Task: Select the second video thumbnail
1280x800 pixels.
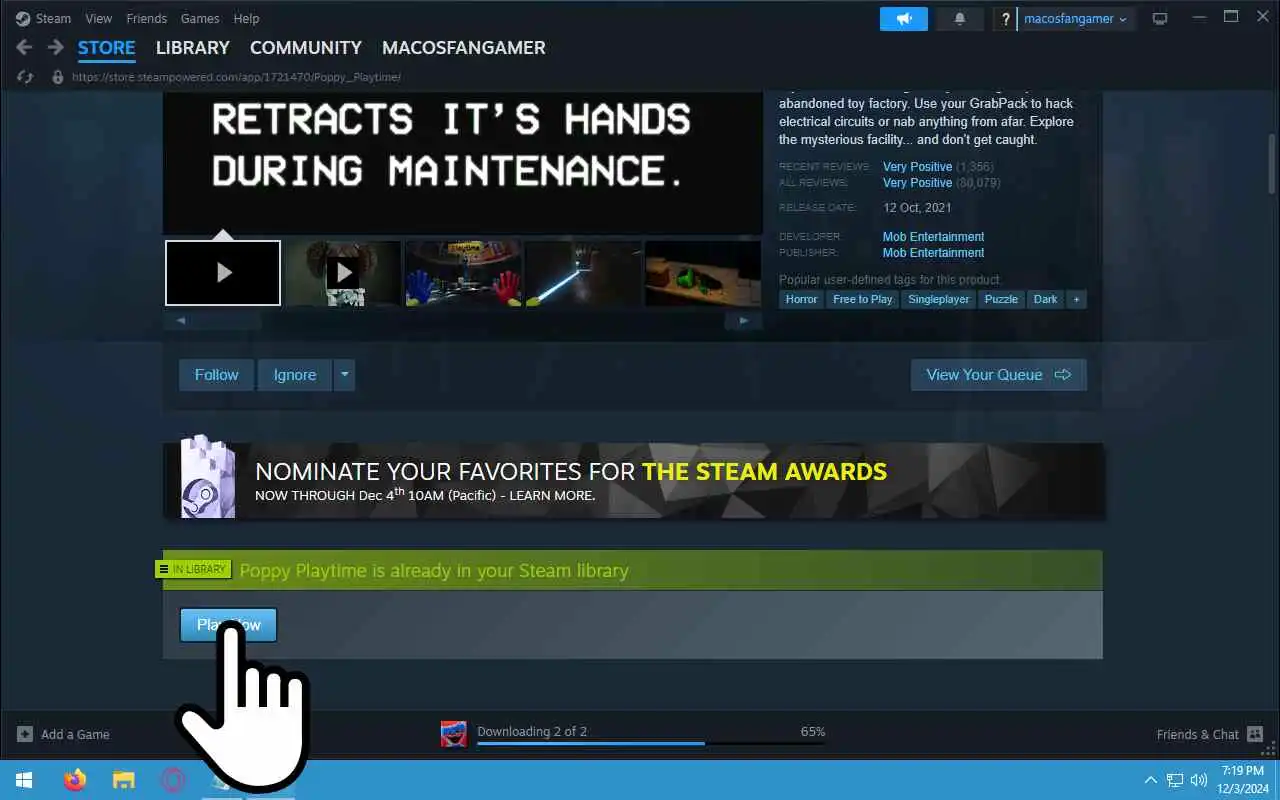Action: [x=343, y=273]
